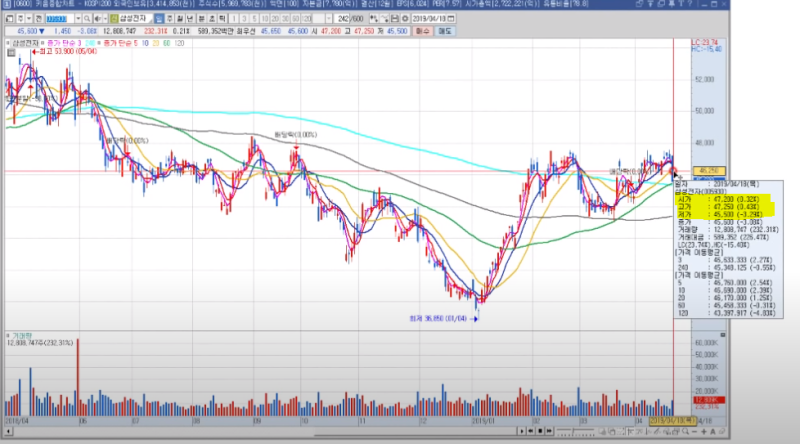
Task: Choose the 3 interval preset button
Action: pos(244,18)
